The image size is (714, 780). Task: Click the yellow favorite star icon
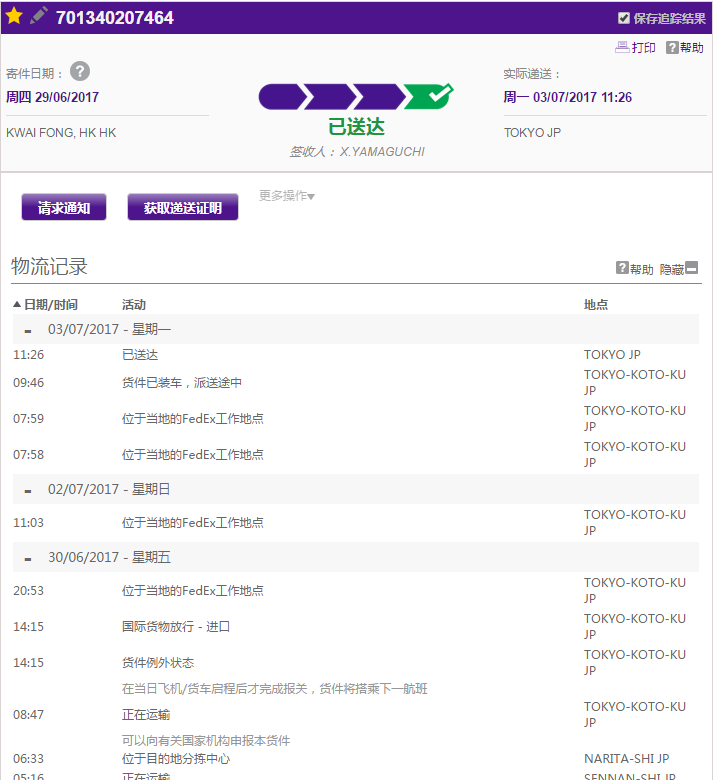coord(14,16)
